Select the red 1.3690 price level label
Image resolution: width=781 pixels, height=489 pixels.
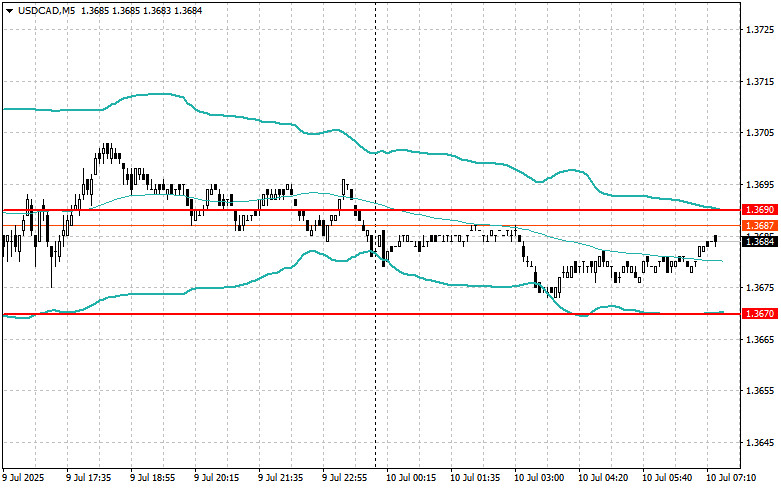coord(760,210)
